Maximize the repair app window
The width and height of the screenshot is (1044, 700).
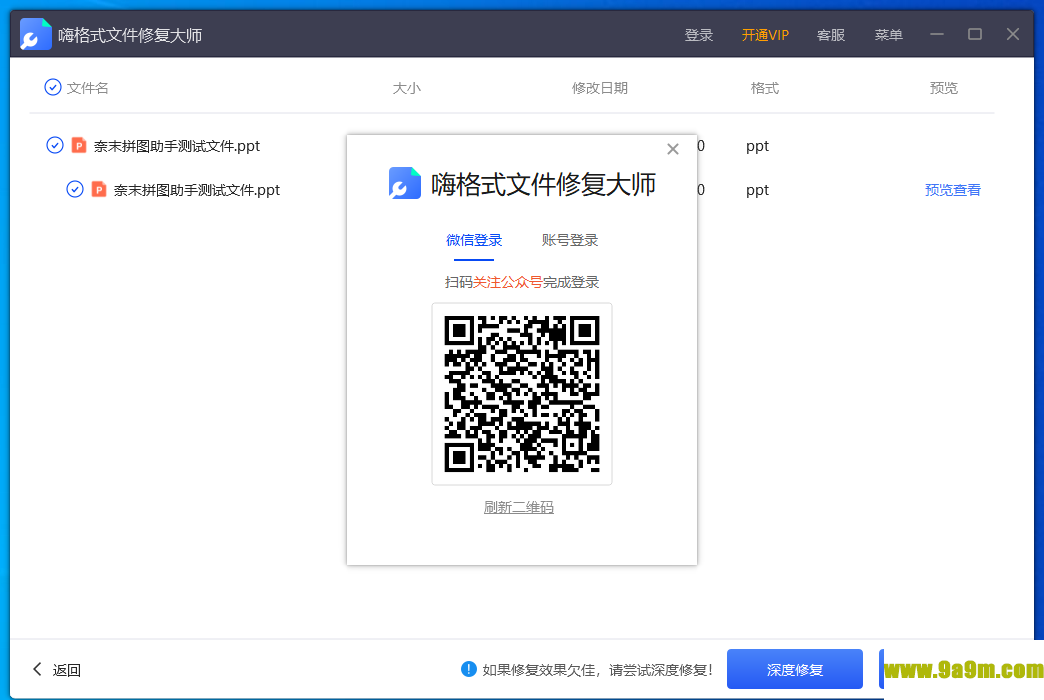[975, 34]
